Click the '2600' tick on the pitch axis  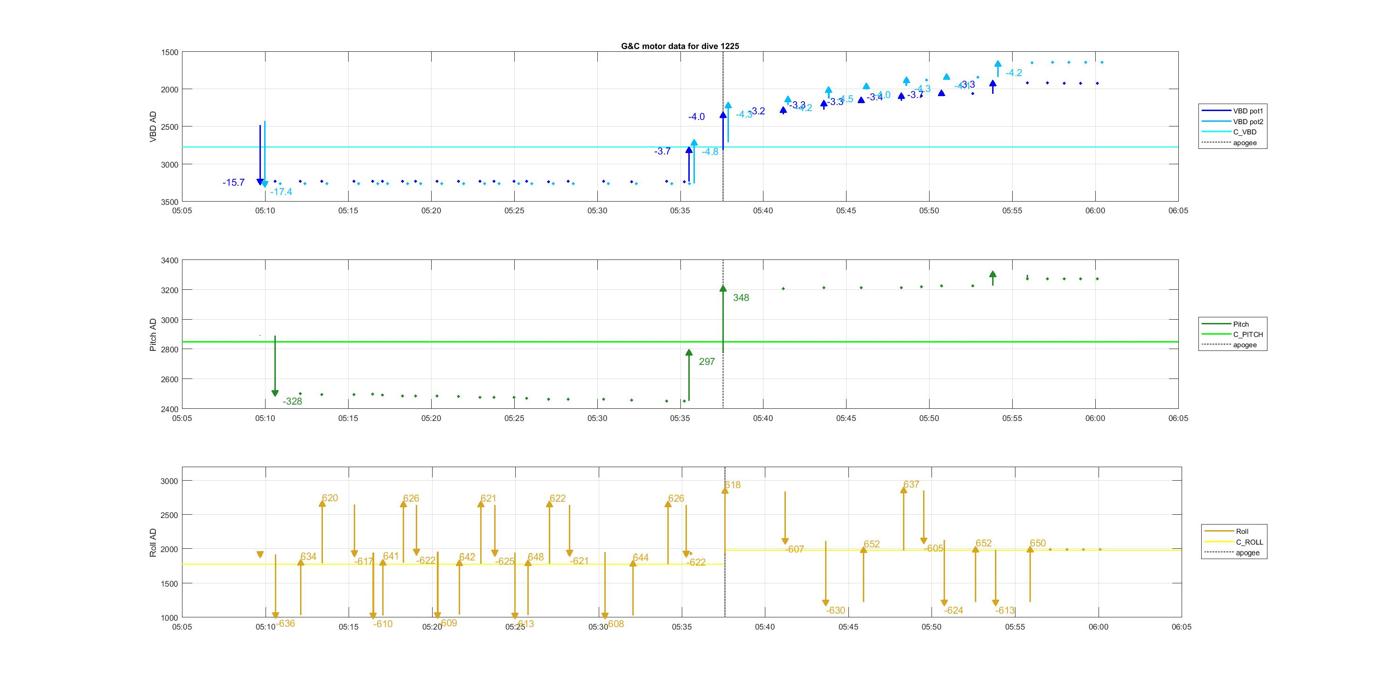(x=170, y=380)
